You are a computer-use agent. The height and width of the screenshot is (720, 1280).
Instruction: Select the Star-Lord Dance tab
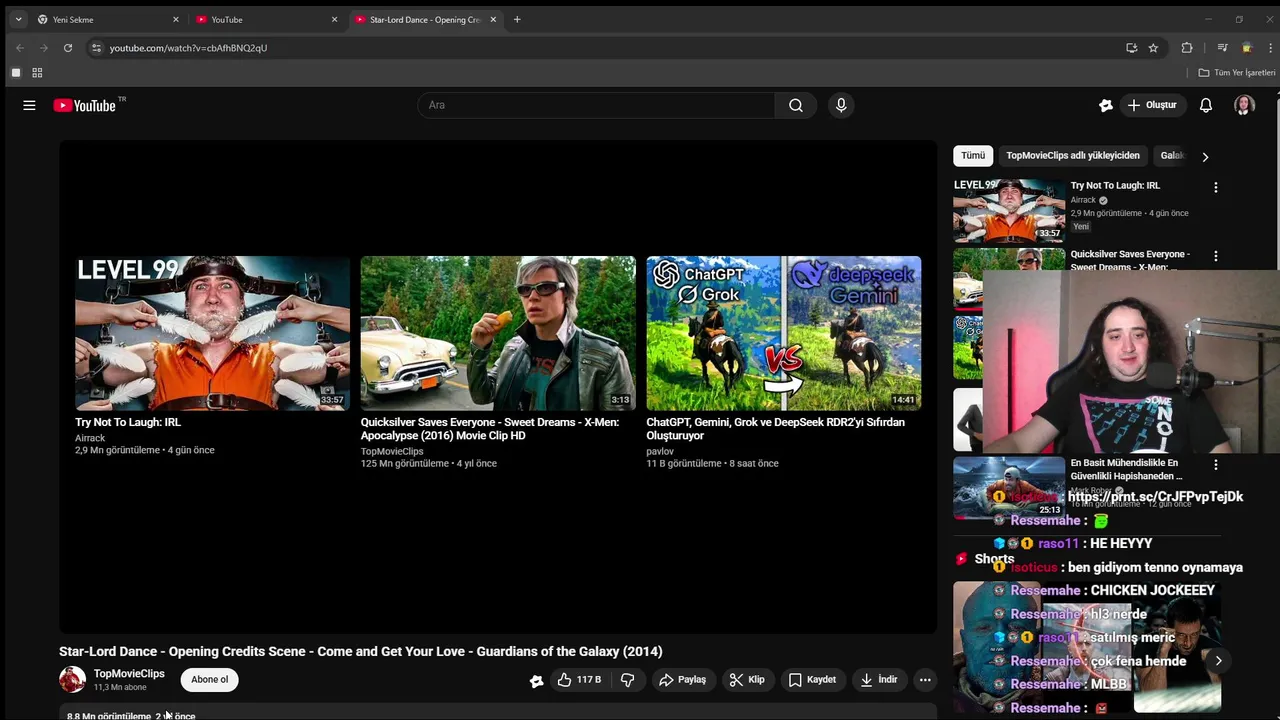click(424, 19)
